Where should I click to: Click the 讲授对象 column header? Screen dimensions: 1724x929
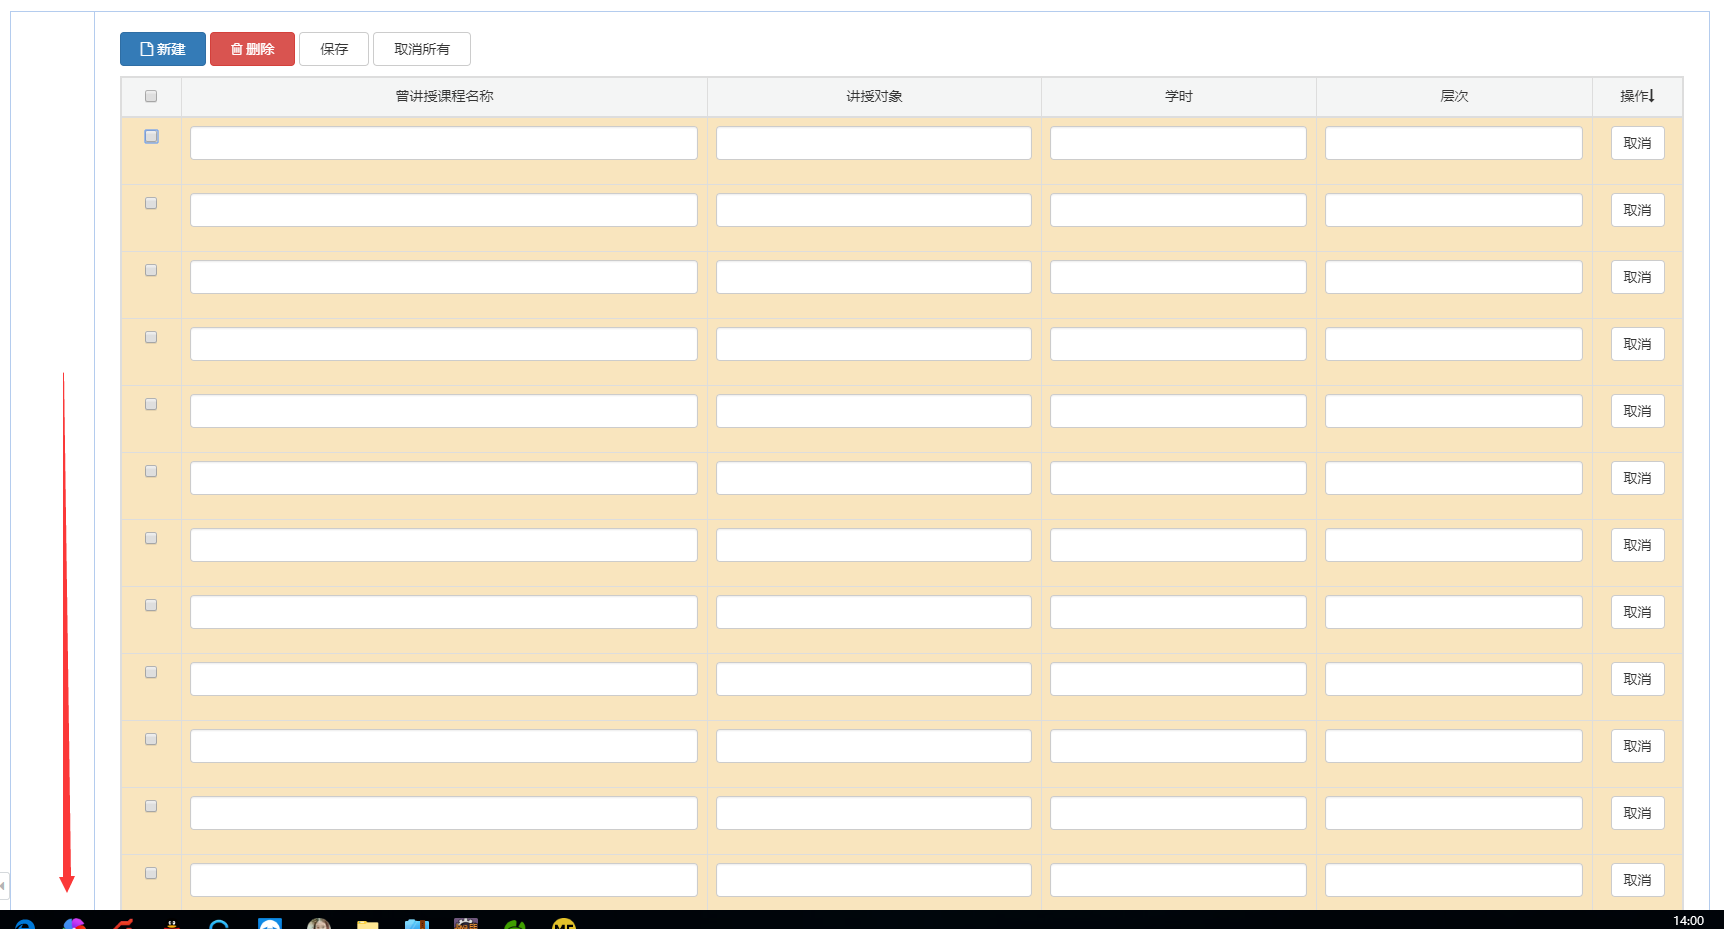pos(874,96)
